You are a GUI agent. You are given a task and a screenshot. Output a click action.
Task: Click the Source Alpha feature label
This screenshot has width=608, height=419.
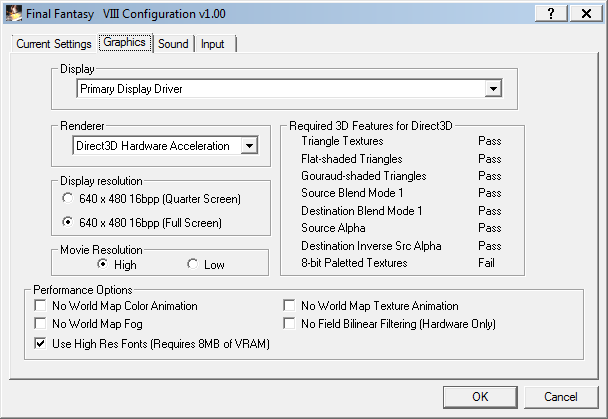point(333,228)
